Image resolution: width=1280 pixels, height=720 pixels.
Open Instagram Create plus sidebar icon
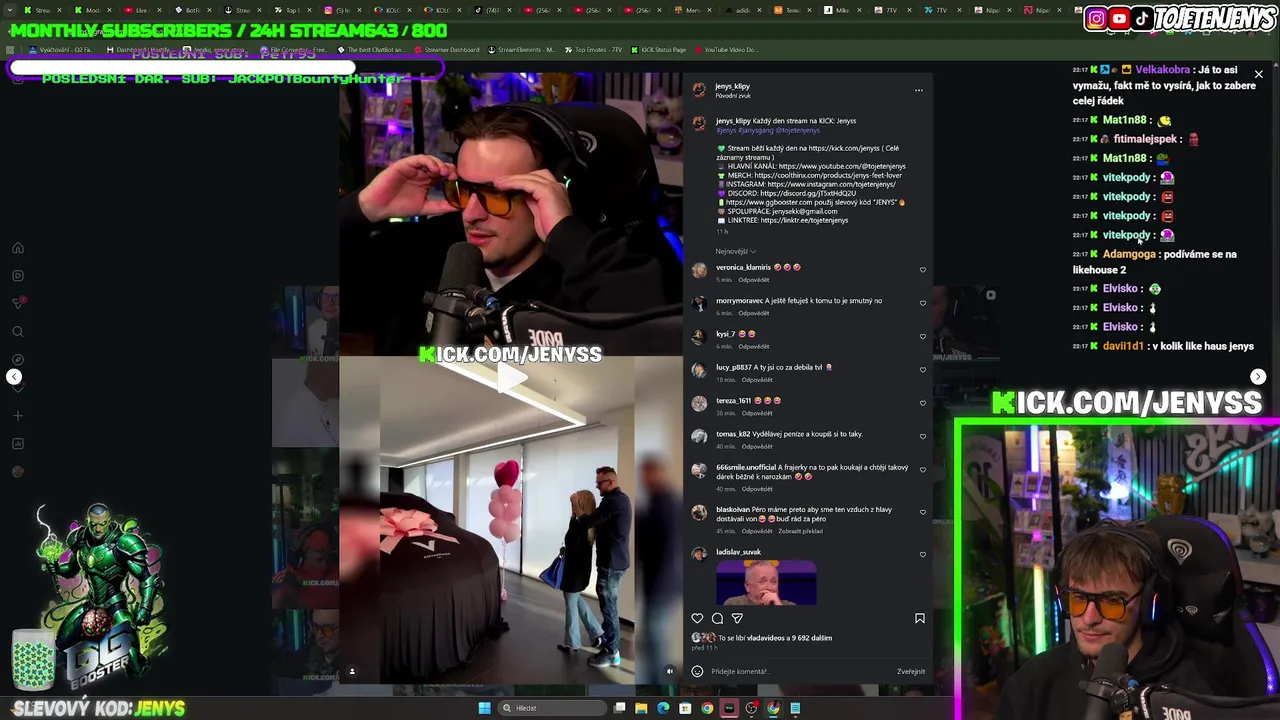click(17, 416)
